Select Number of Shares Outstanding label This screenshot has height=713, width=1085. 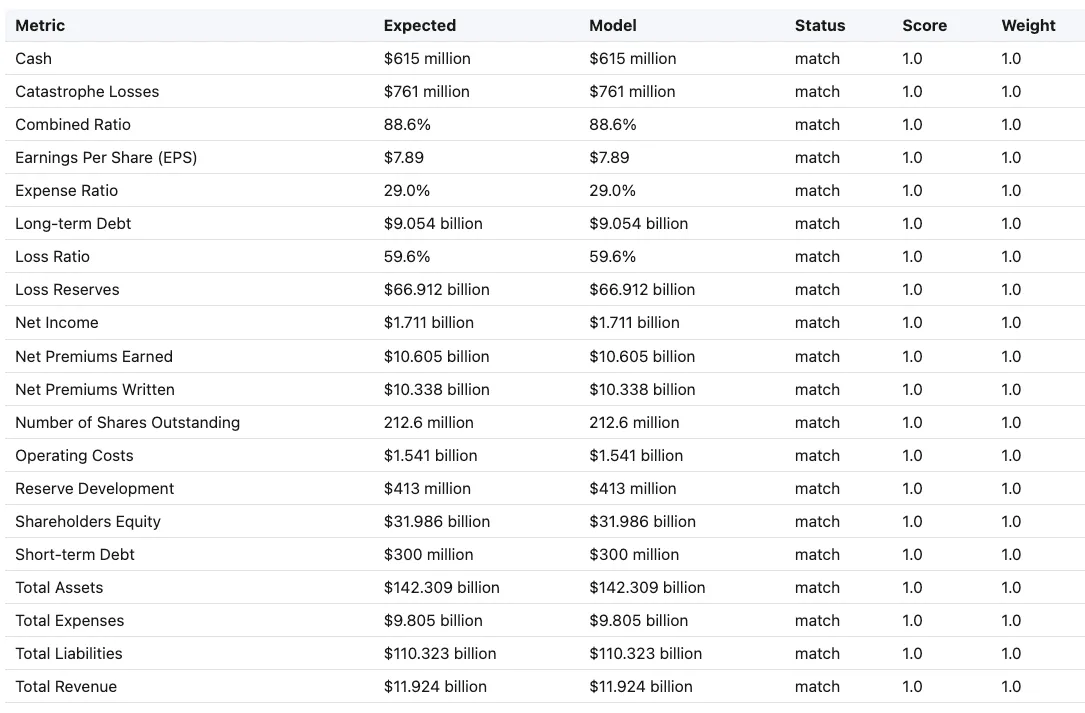127,422
